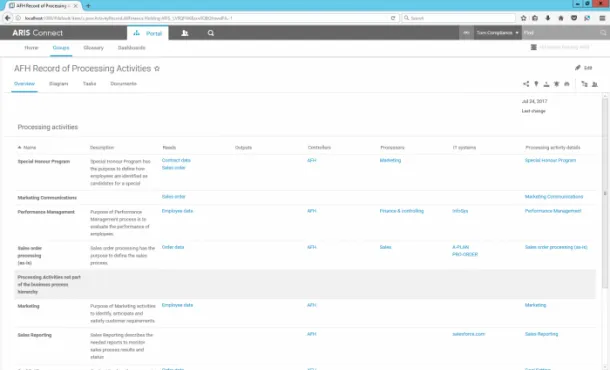The width and height of the screenshot is (610, 370).
Task: Click the Edit pencil button
Action: click(584, 68)
